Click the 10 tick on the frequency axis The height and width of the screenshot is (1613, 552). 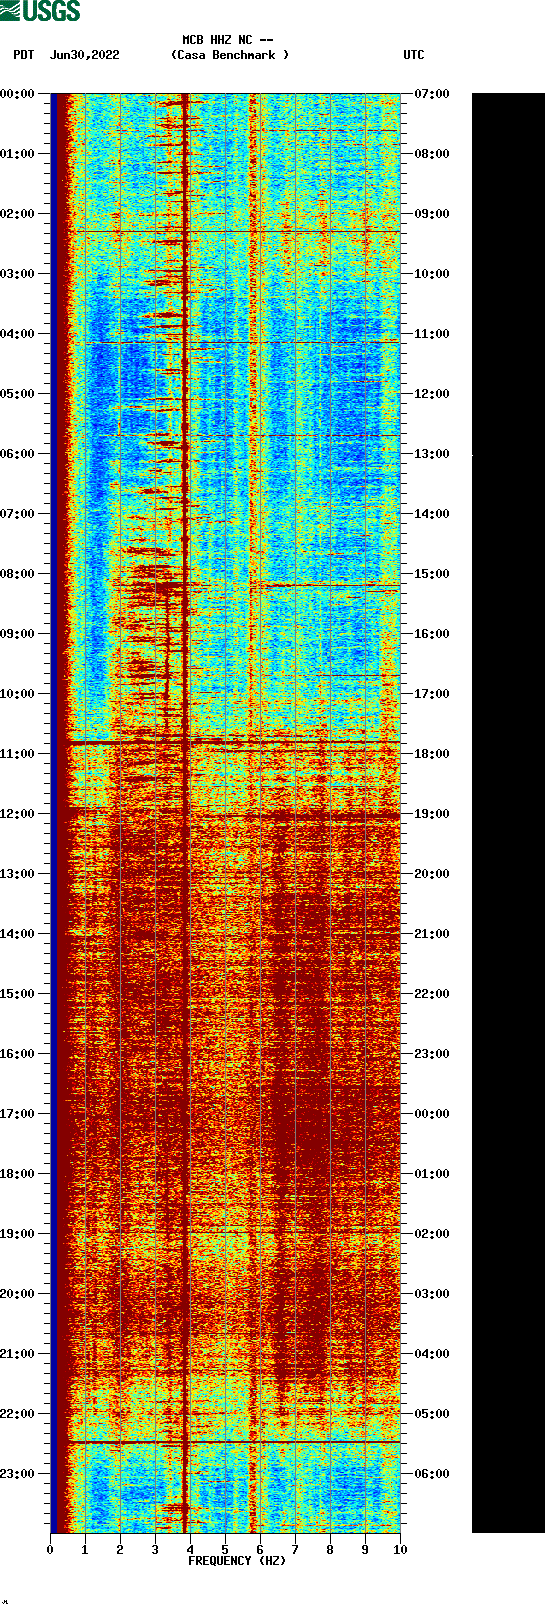(400, 1550)
